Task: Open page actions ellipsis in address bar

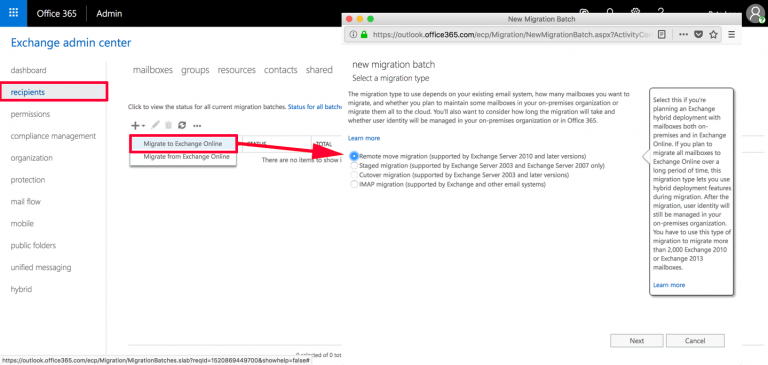Action: click(683, 35)
